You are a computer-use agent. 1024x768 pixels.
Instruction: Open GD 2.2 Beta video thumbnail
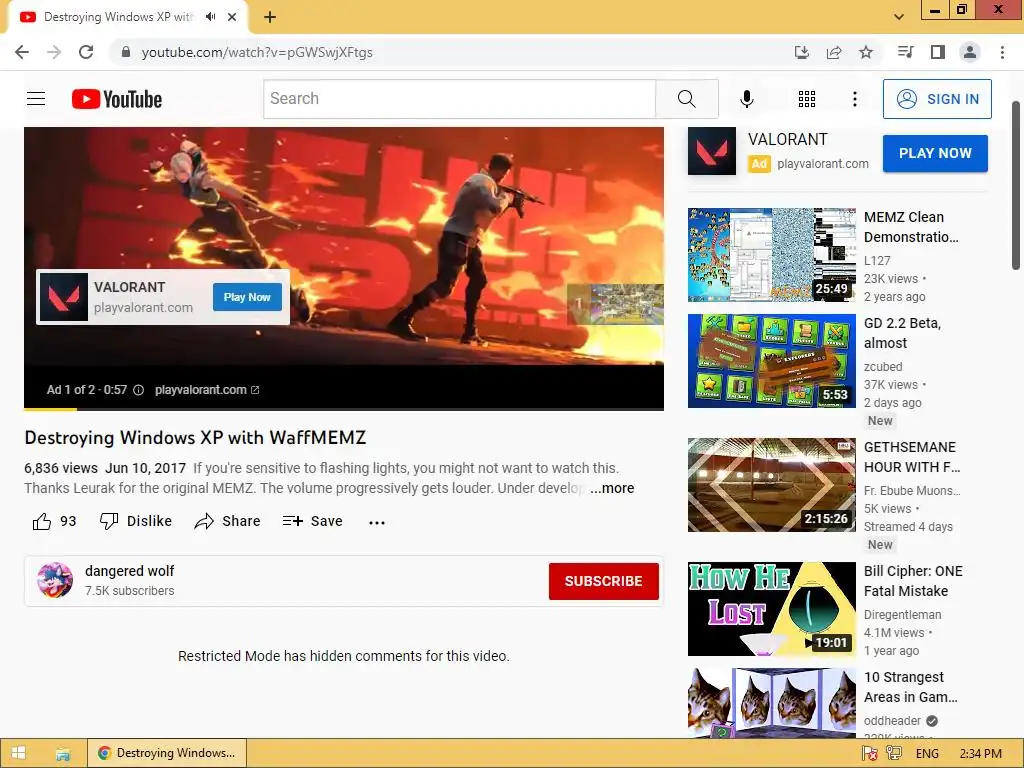pos(771,360)
